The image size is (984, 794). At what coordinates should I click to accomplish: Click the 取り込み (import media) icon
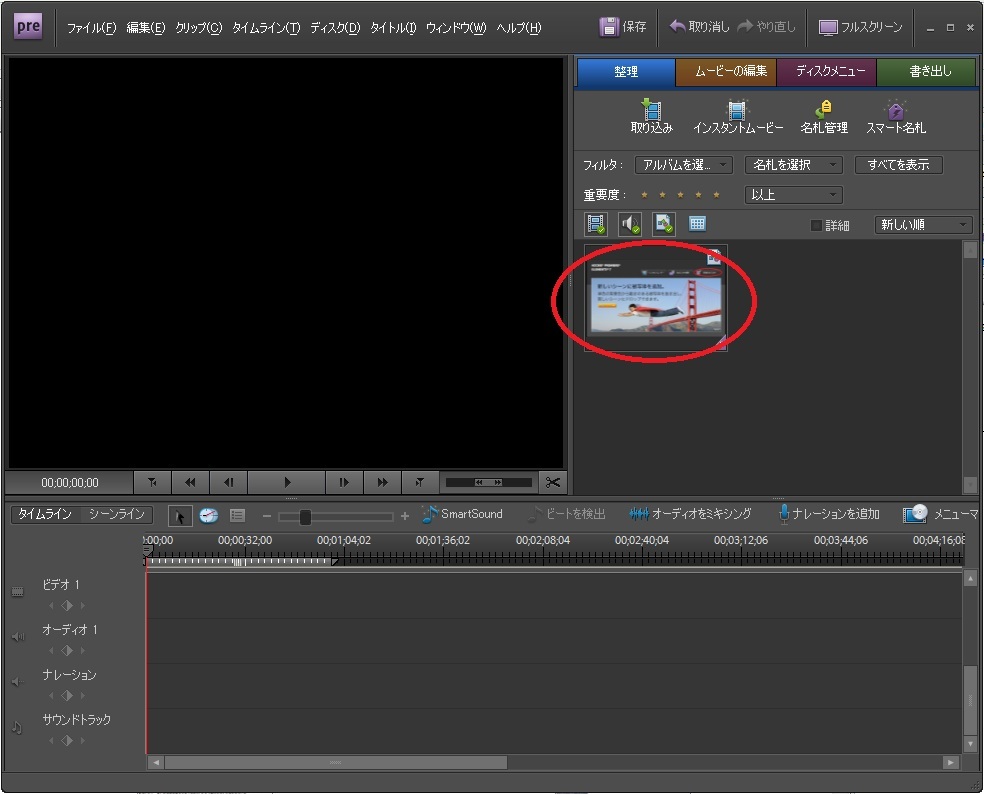coord(651,109)
